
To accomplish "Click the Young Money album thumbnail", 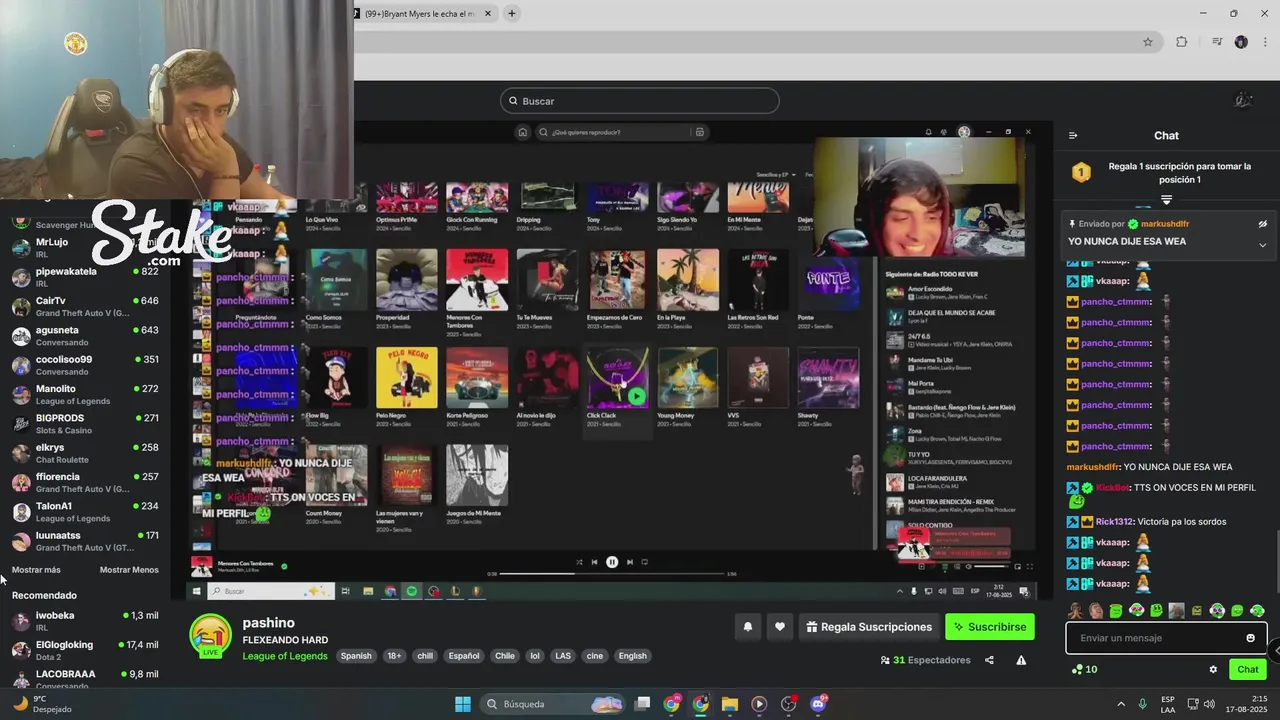I will [688, 377].
